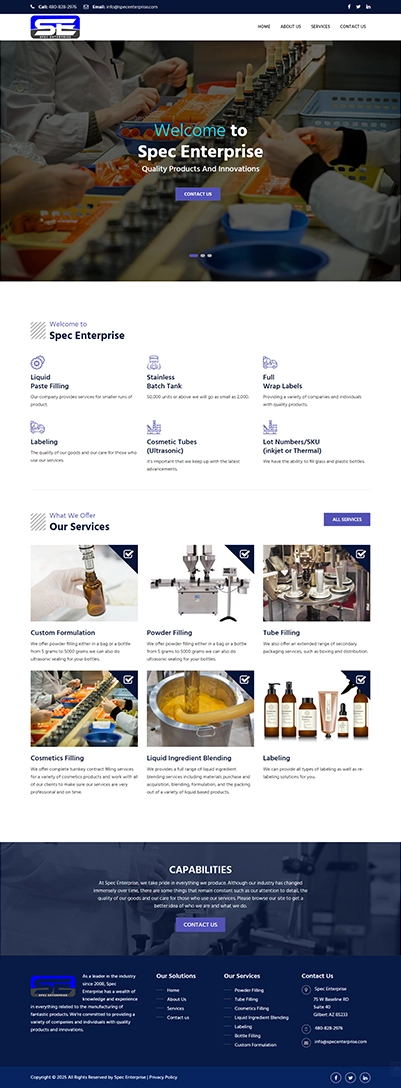The height and width of the screenshot is (1088, 401).
Task: Click the Spec Enterprise logo in header
Action: (55, 27)
